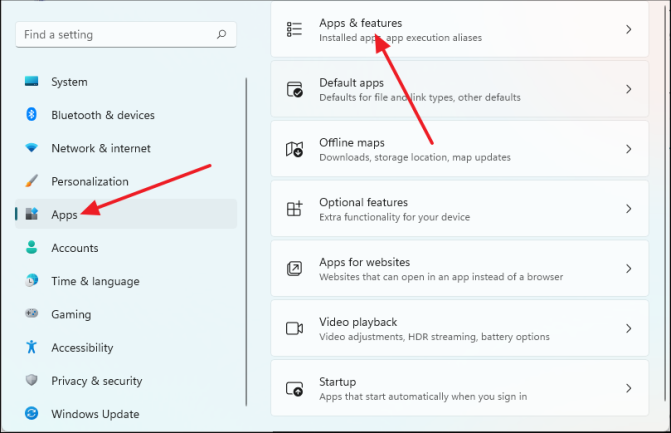The width and height of the screenshot is (671, 433).
Task: Click the Windows Update sync icon
Action: [32, 414]
